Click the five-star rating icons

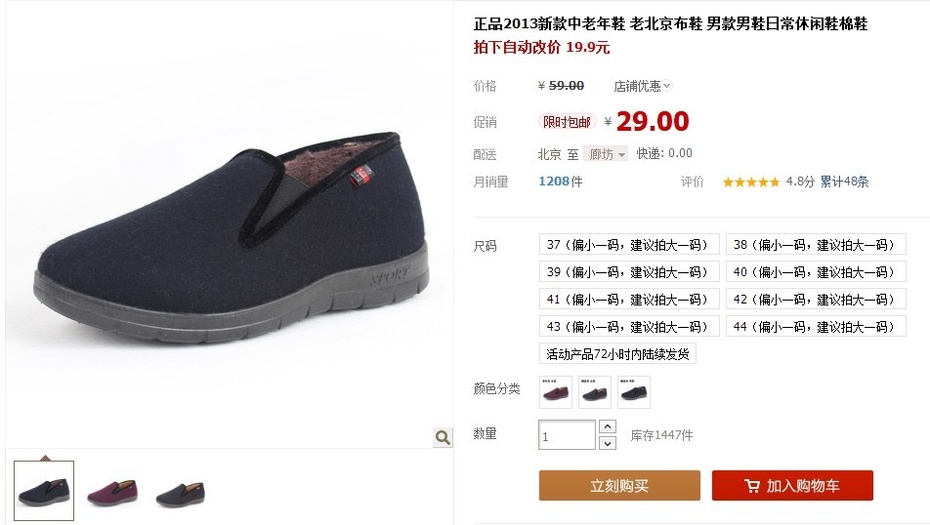tap(751, 182)
